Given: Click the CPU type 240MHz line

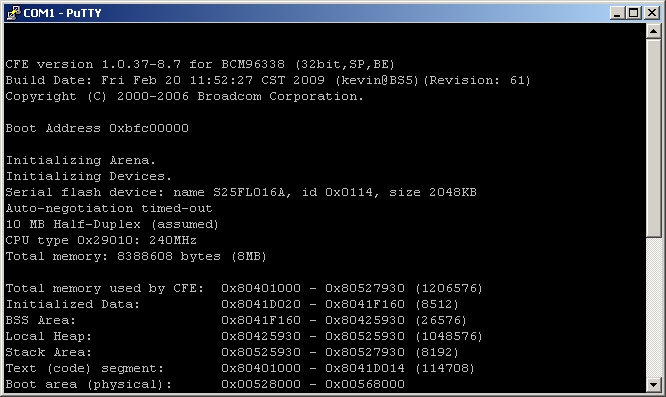Looking at the screenshot, I should [x=101, y=240].
